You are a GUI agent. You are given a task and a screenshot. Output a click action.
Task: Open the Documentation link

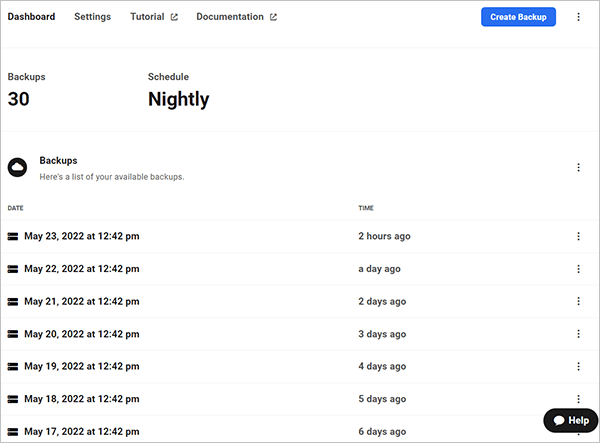[x=230, y=17]
